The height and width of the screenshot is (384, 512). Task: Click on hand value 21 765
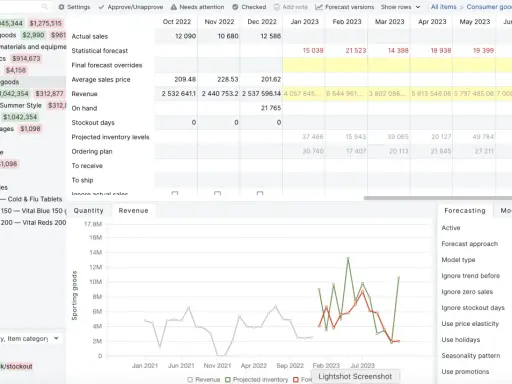click(x=271, y=108)
